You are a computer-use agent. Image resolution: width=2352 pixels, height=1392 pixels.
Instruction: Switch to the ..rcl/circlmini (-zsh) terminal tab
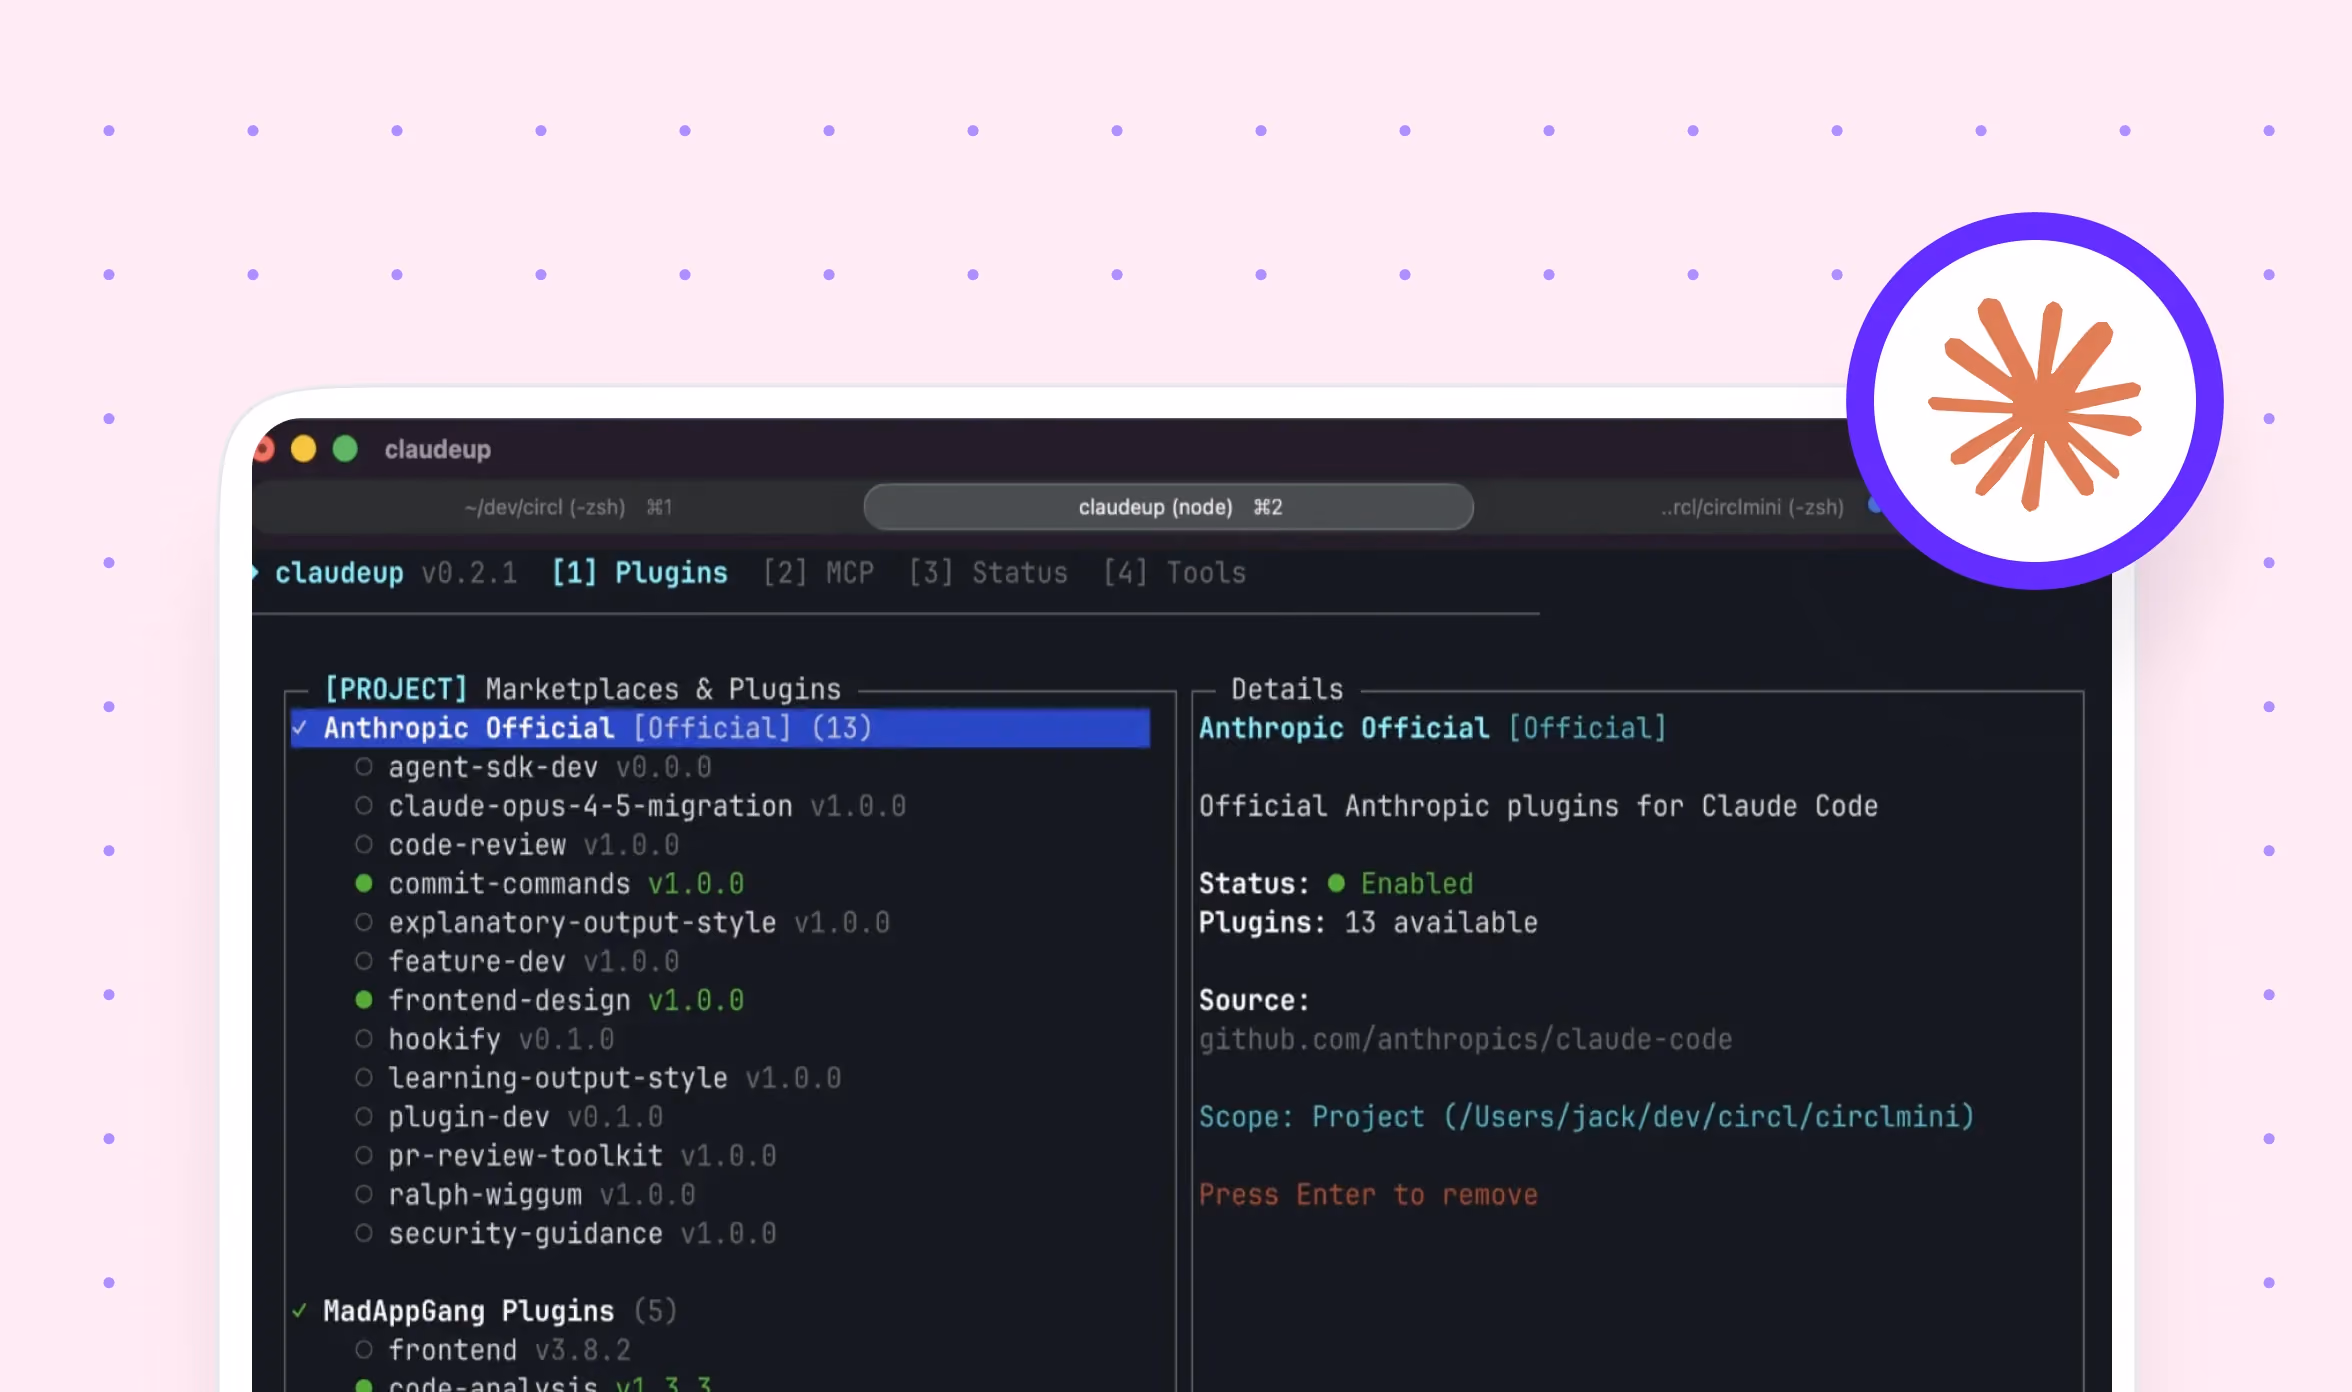point(1752,507)
